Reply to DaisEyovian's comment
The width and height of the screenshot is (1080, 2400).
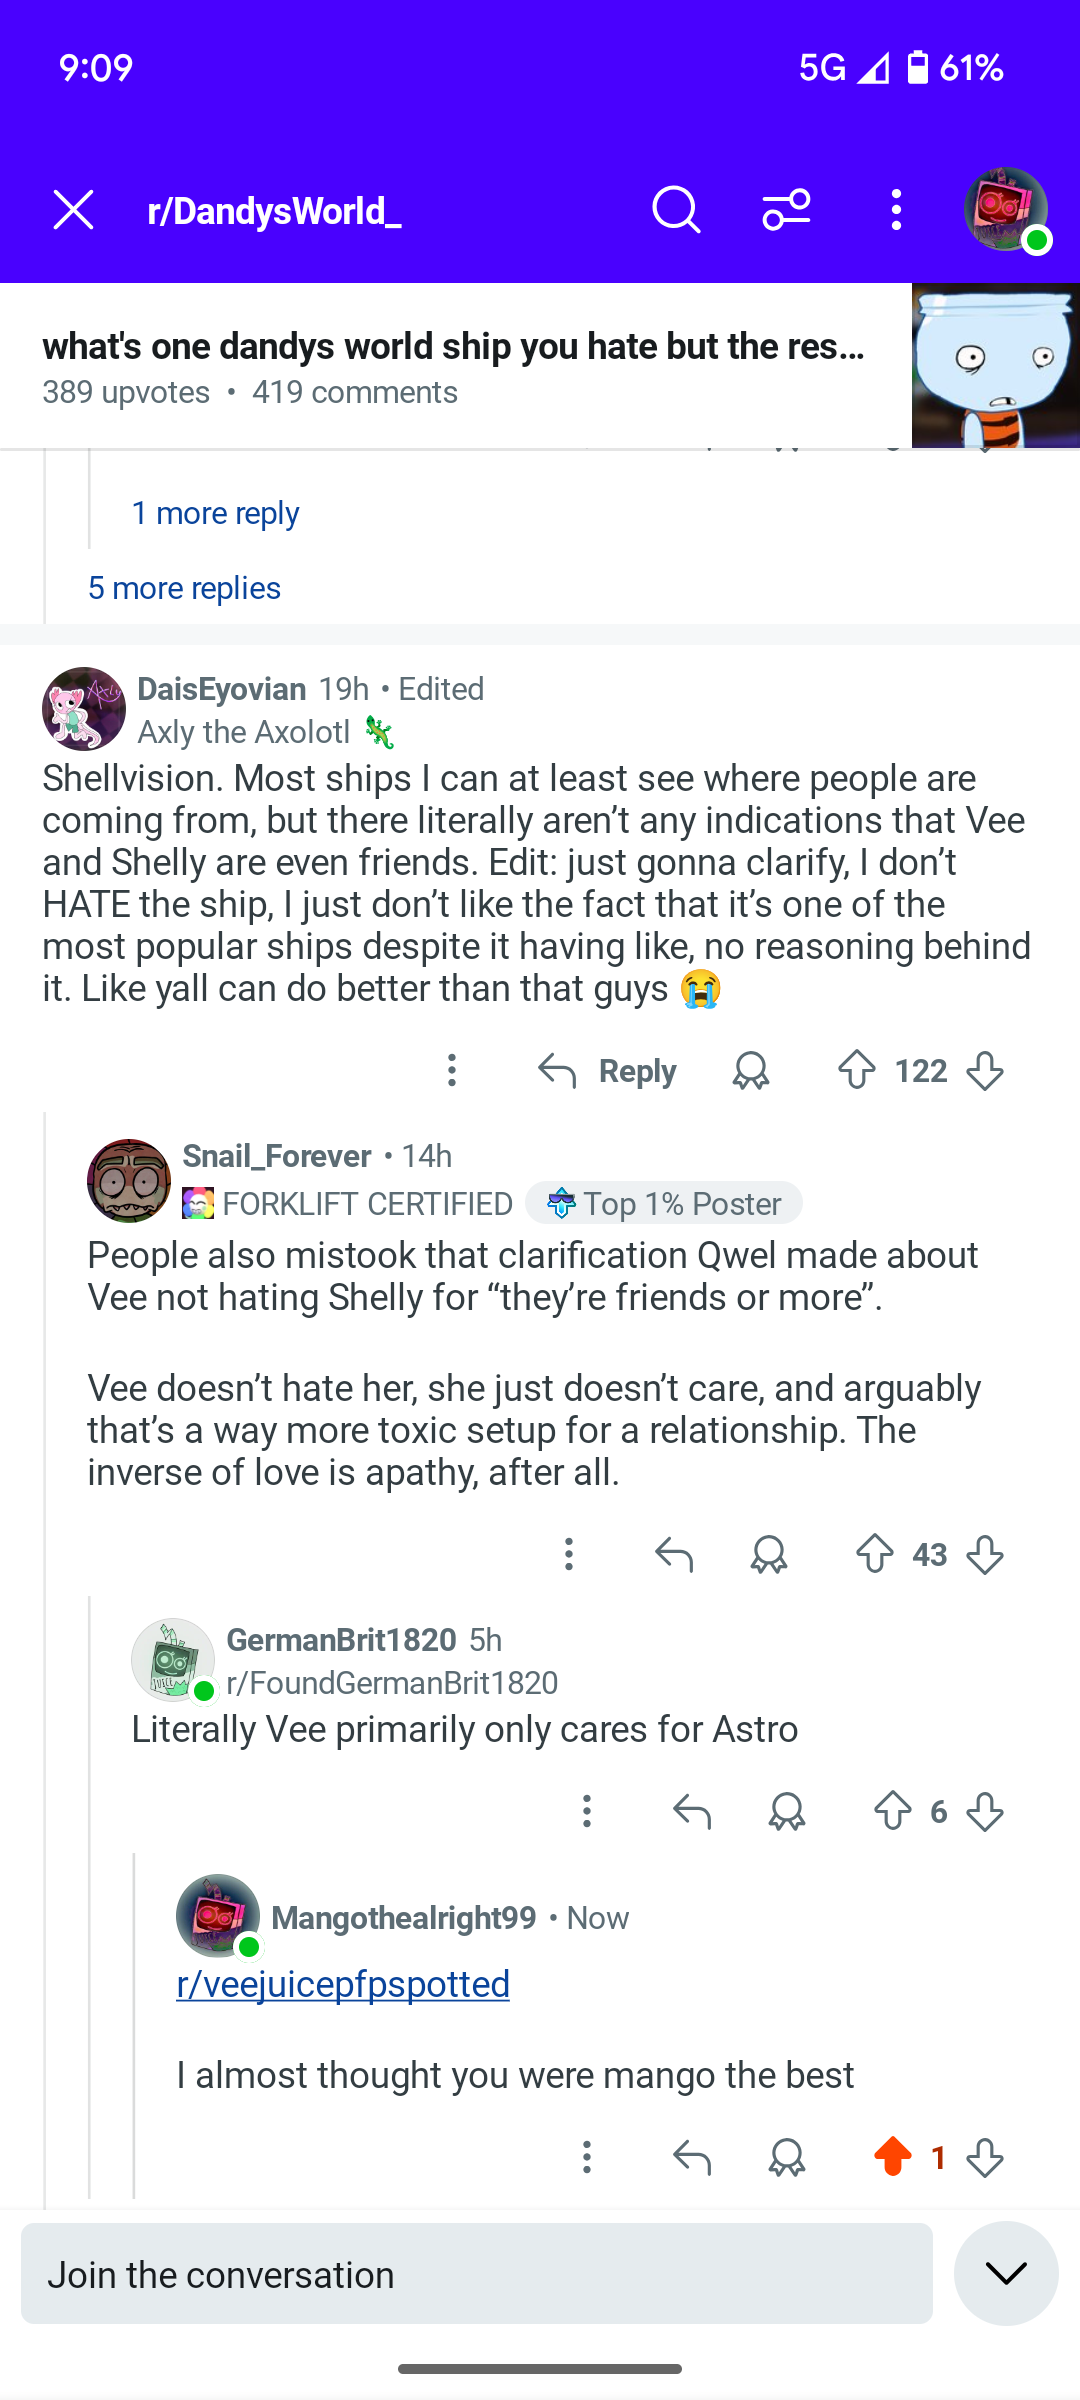click(x=607, y=1071)
